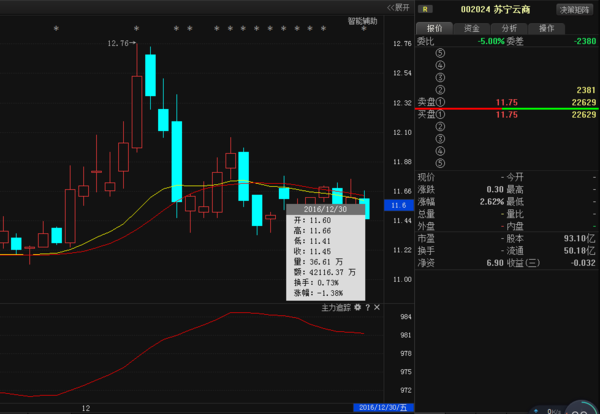Image resolution: width=600 pixels, height=414 pixels.
Task: Click the R badge beside stock code
Action: point(425,10)
